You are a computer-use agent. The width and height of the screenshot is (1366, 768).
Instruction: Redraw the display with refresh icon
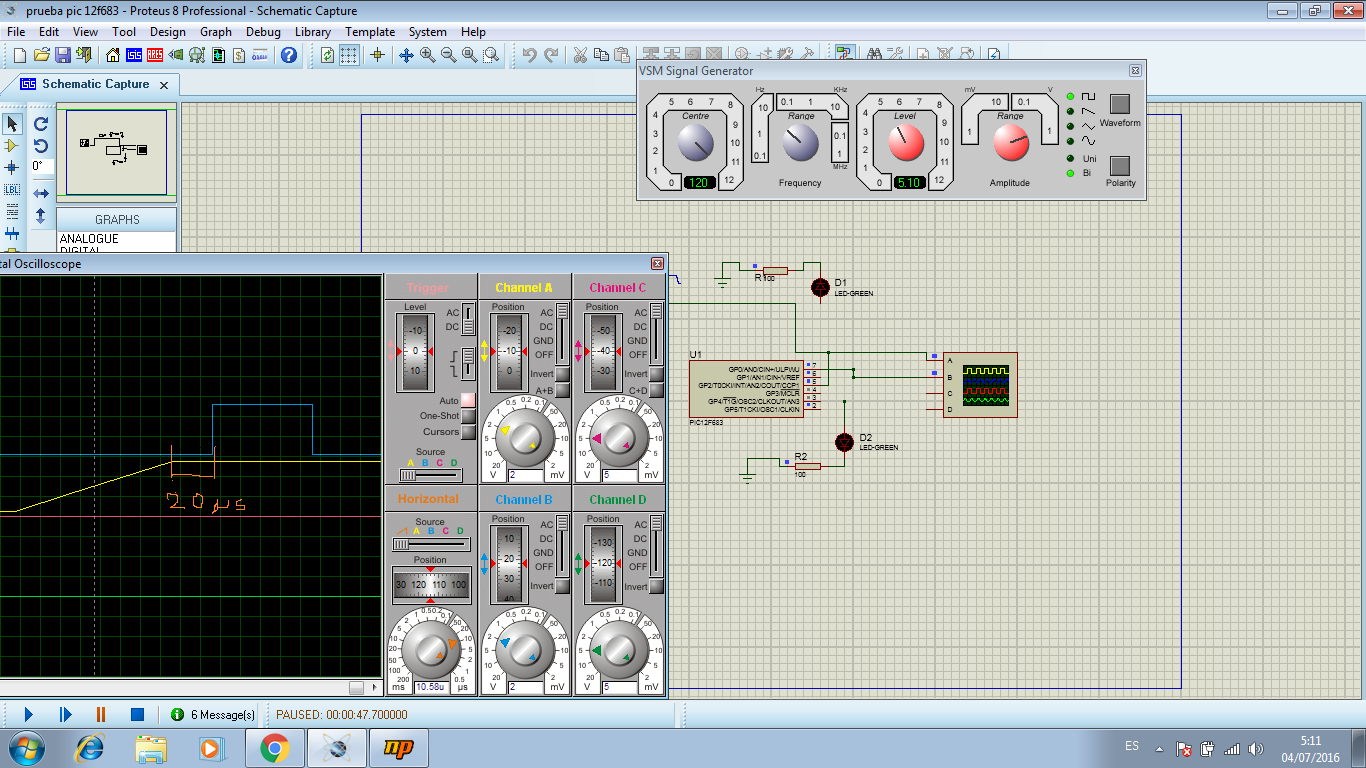tap(328, 55)
